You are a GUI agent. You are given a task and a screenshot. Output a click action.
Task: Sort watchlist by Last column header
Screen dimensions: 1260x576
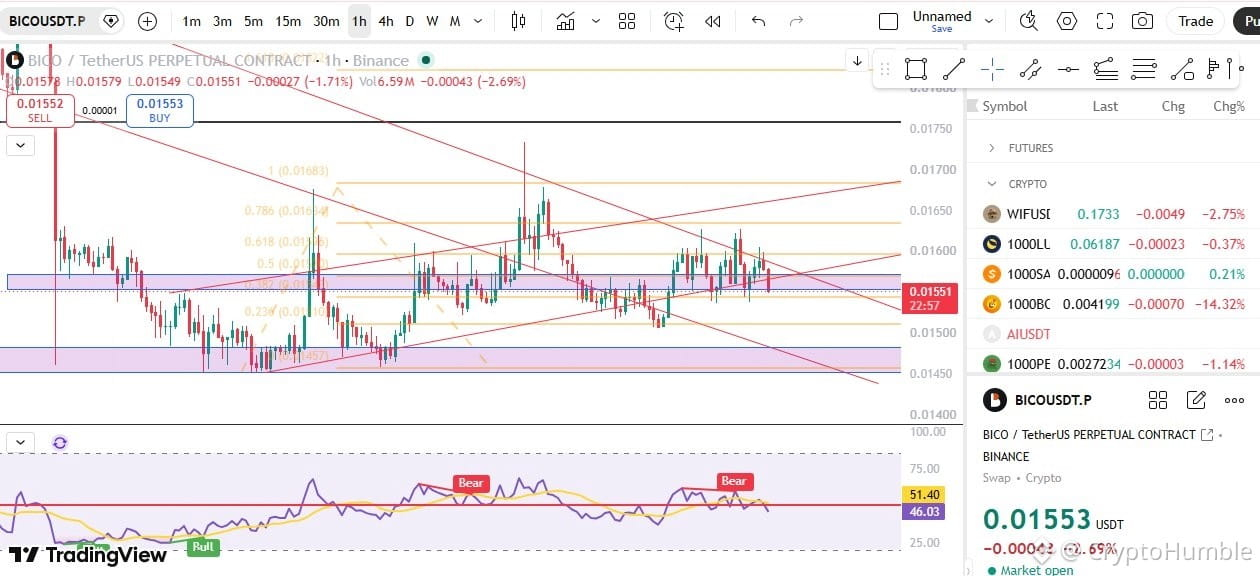click(x=1105, y=106)
